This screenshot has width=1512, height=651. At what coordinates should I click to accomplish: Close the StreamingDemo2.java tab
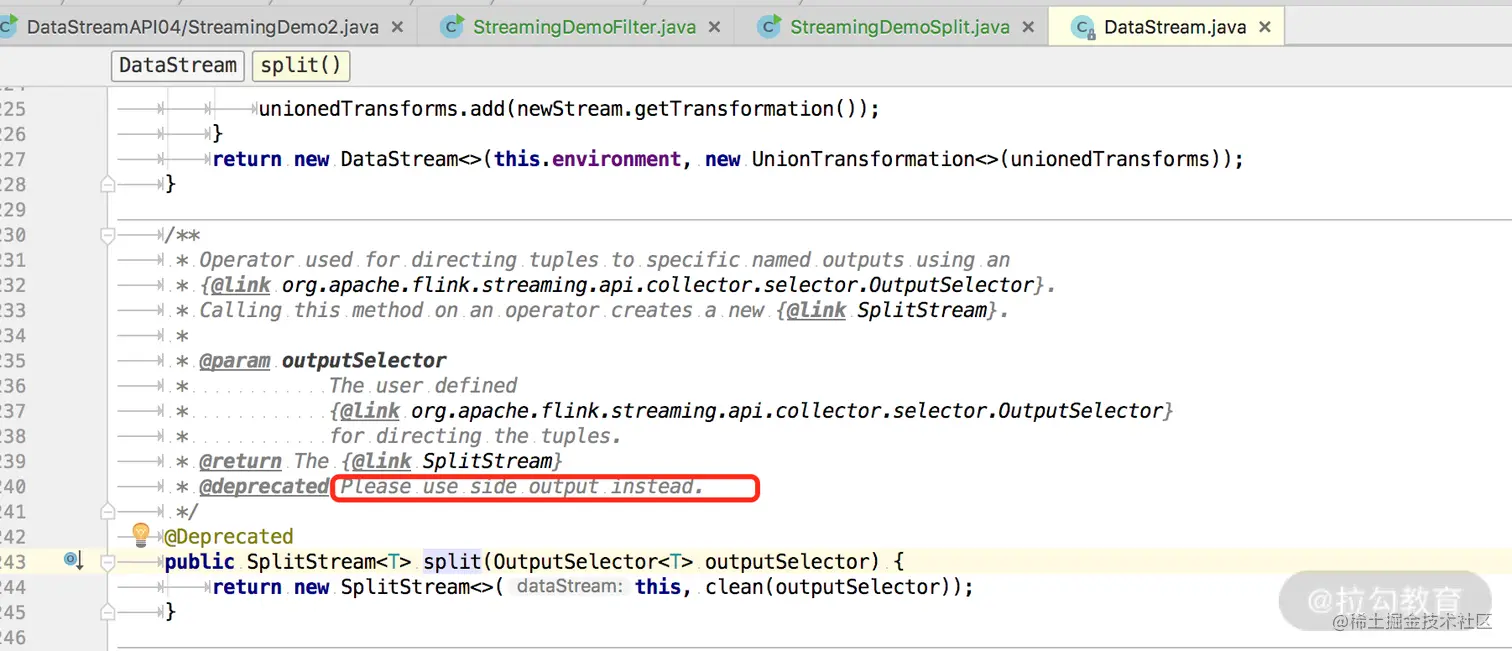coord(397,27)
